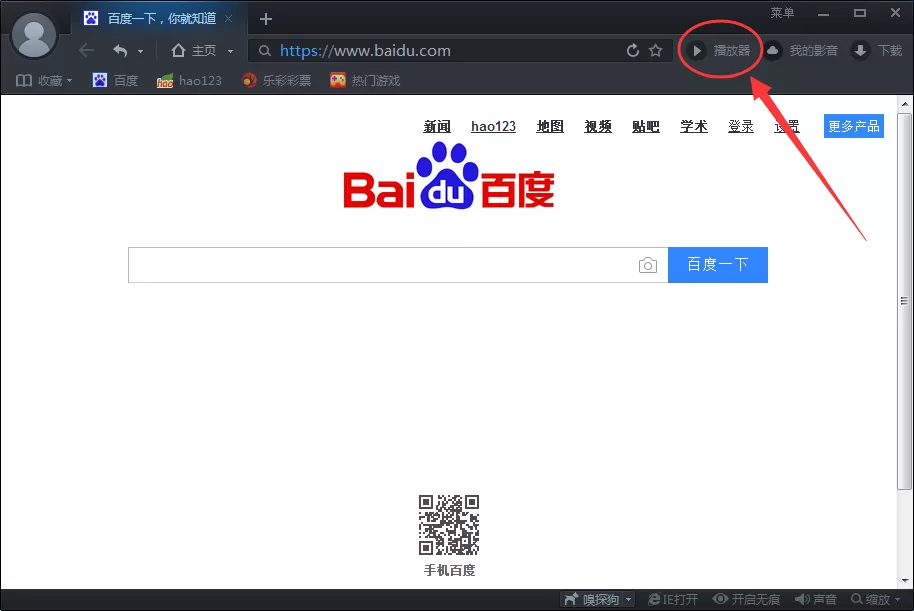
Task: Open undo history dropdown arrow
Action: point(140,51)
